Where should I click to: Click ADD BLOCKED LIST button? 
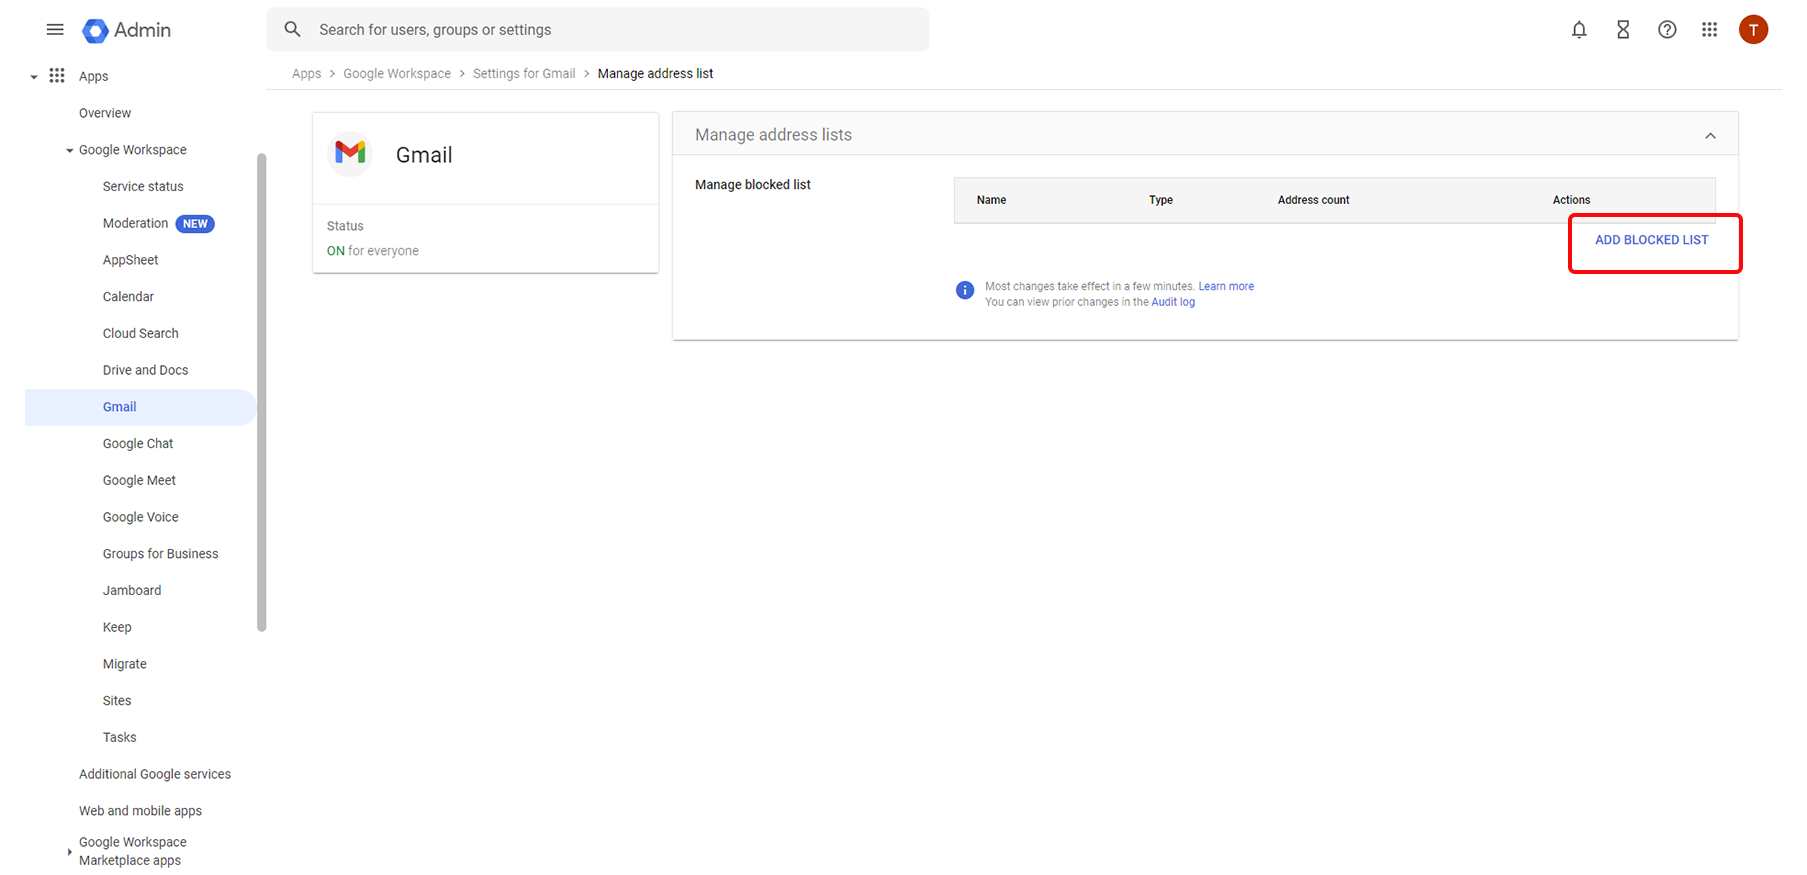pyautogui.click(x=1651, y=240)
